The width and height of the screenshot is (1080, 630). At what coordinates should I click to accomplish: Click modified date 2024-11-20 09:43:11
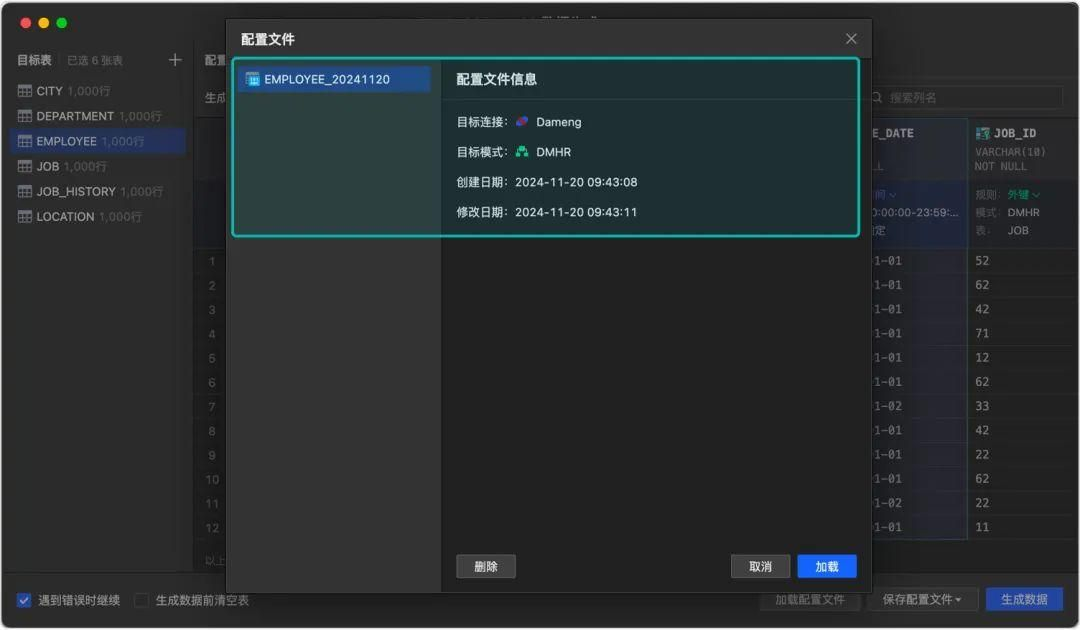click(x=576, y=212)
